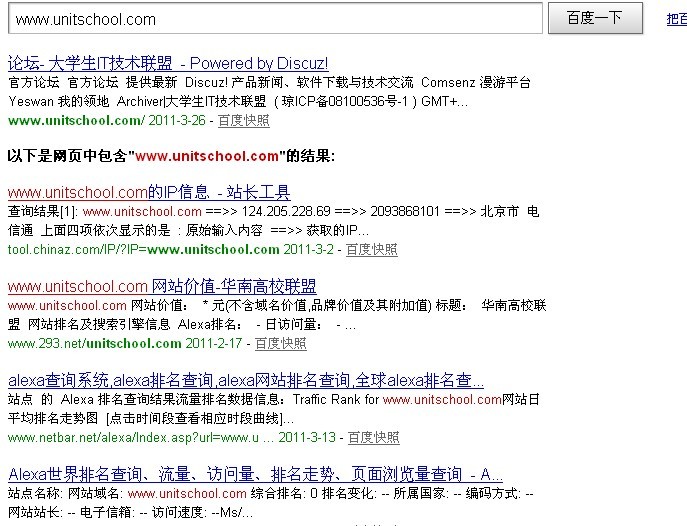Open www.unitschool.com 网站价值-华南高校联盟 result
The width and height of the screenshot is (687, 526).
[x=162, y=286]
